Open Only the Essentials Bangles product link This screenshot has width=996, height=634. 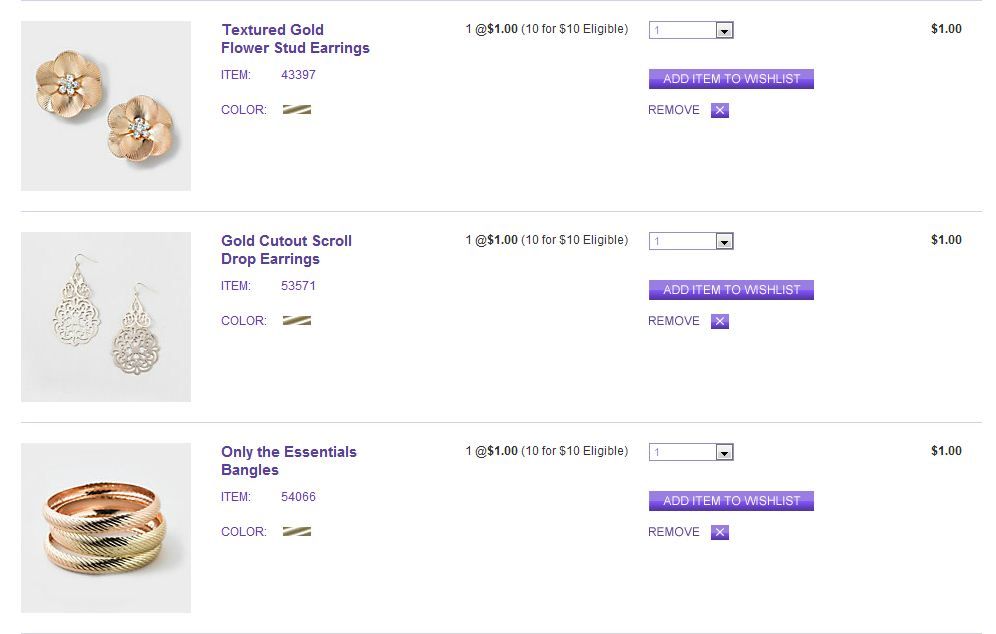(288, 461)
